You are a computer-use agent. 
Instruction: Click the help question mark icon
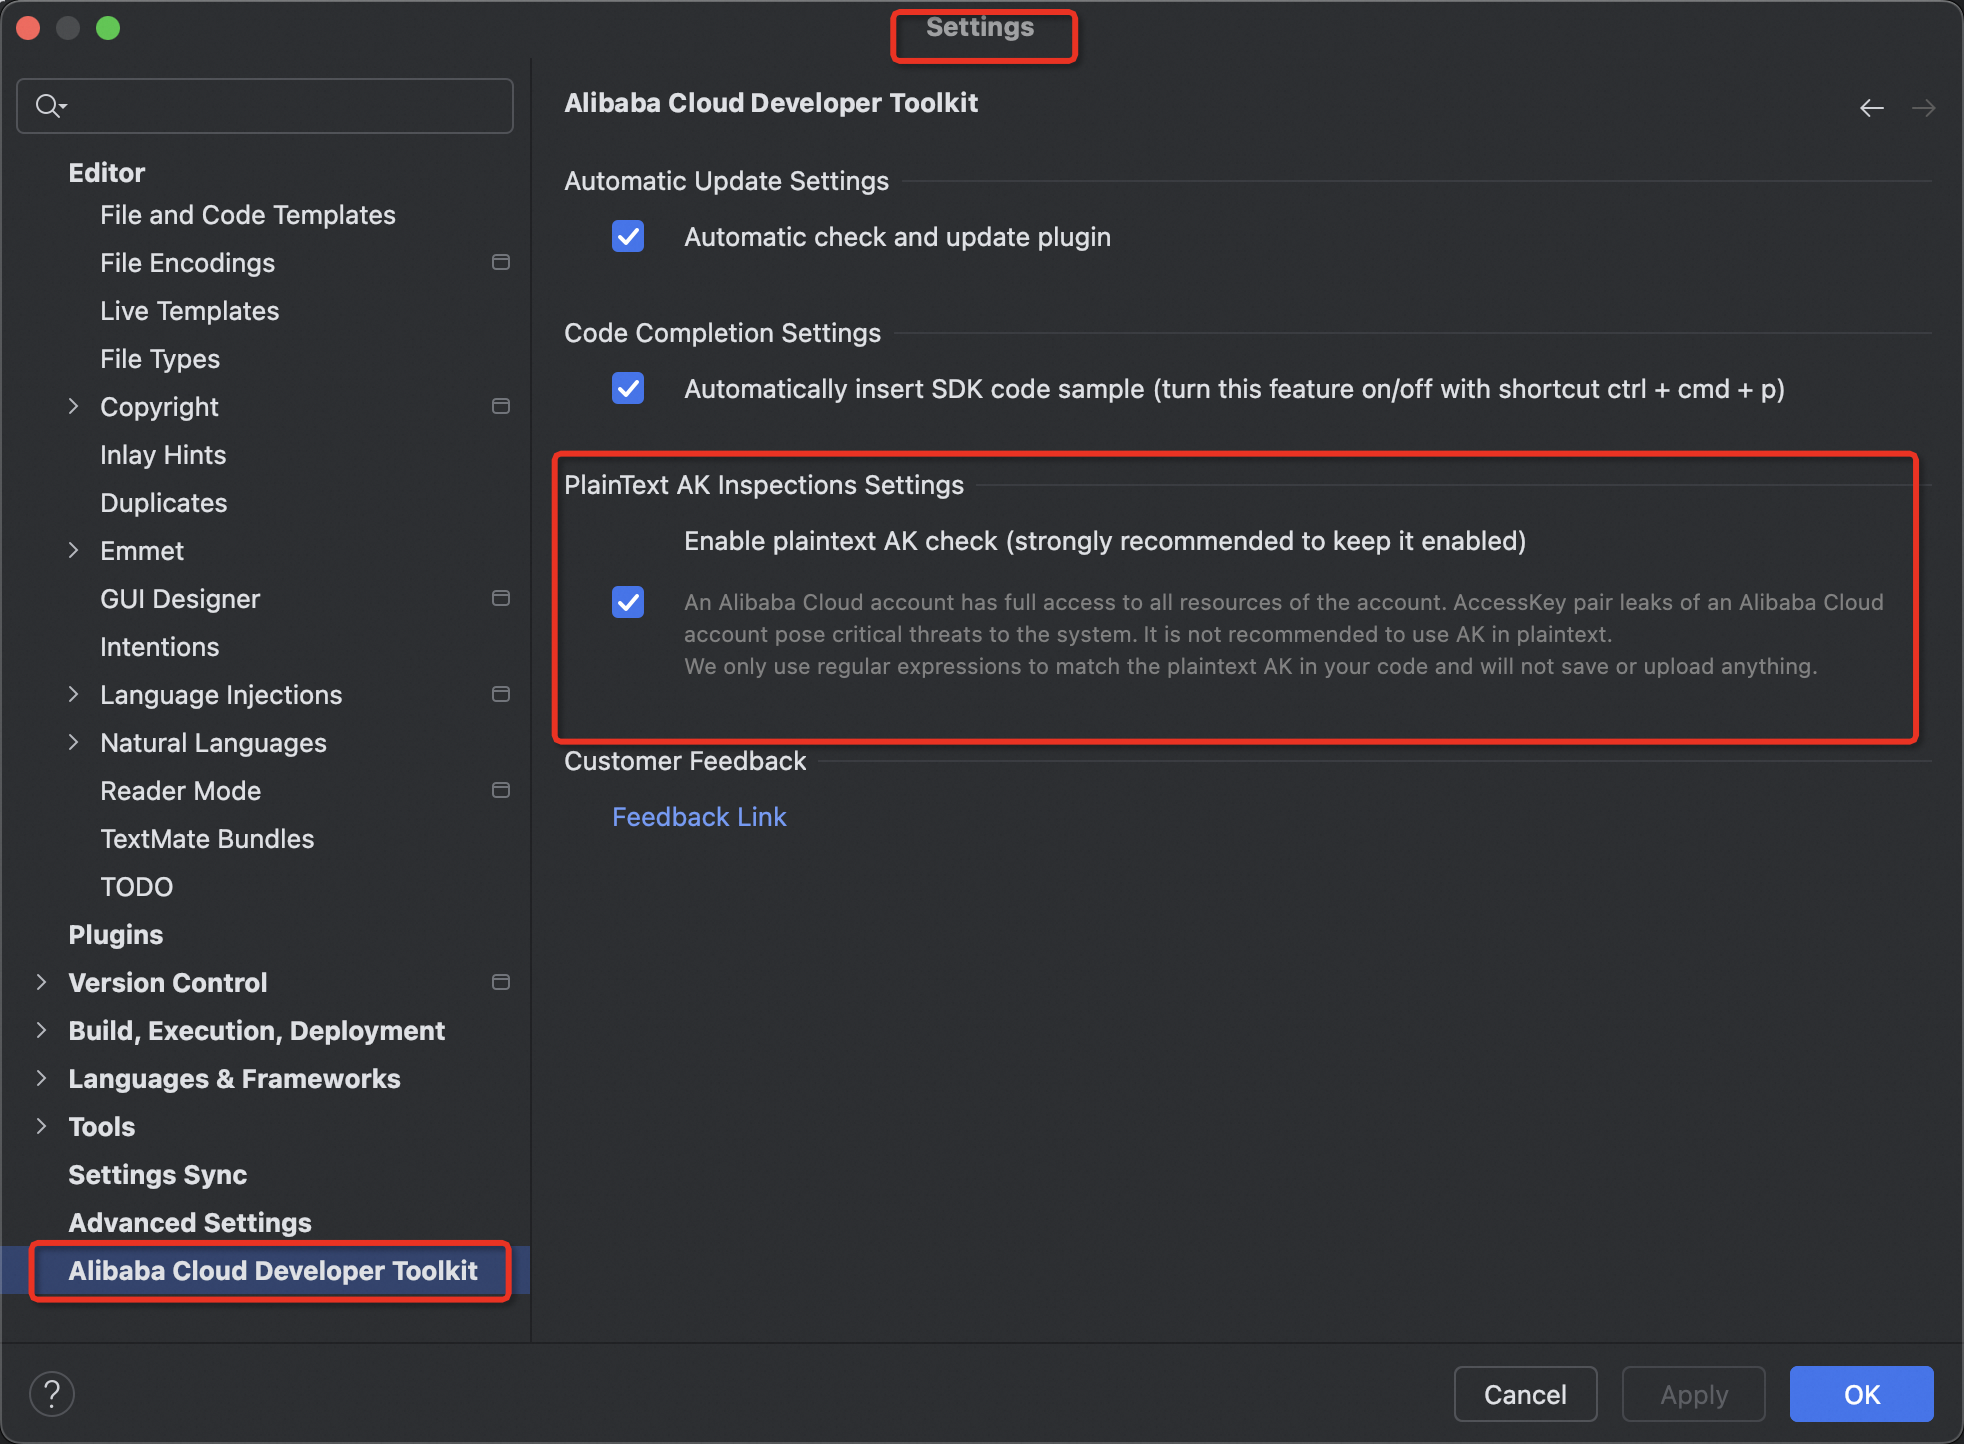coord(52,1394)
